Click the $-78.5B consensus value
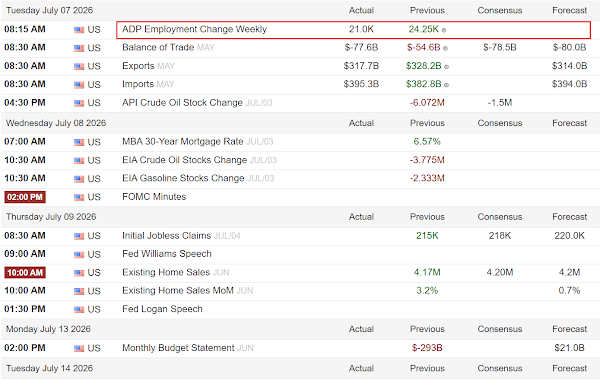600x380 pixels. (x=500, y=47)
